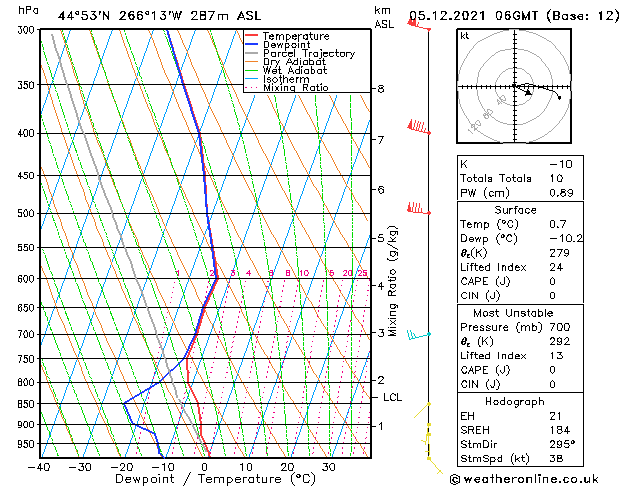
Task: Click the blue Dewpoint legend line
Action: [x=251, y=44]
